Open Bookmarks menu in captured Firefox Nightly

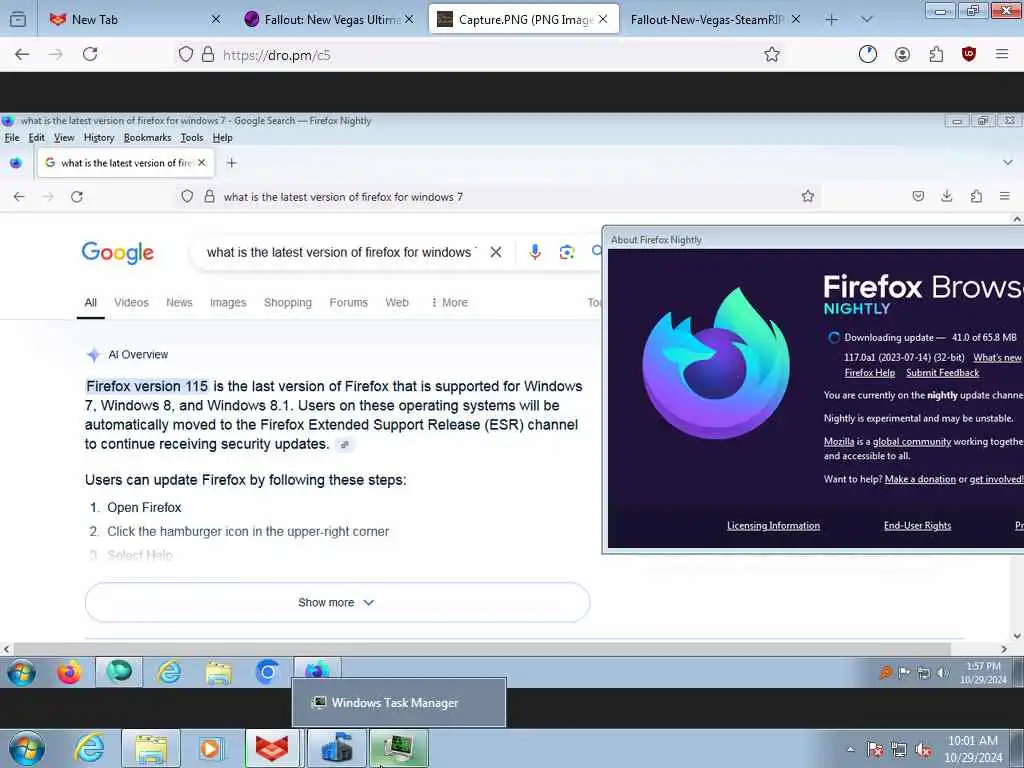coord(148,138)
